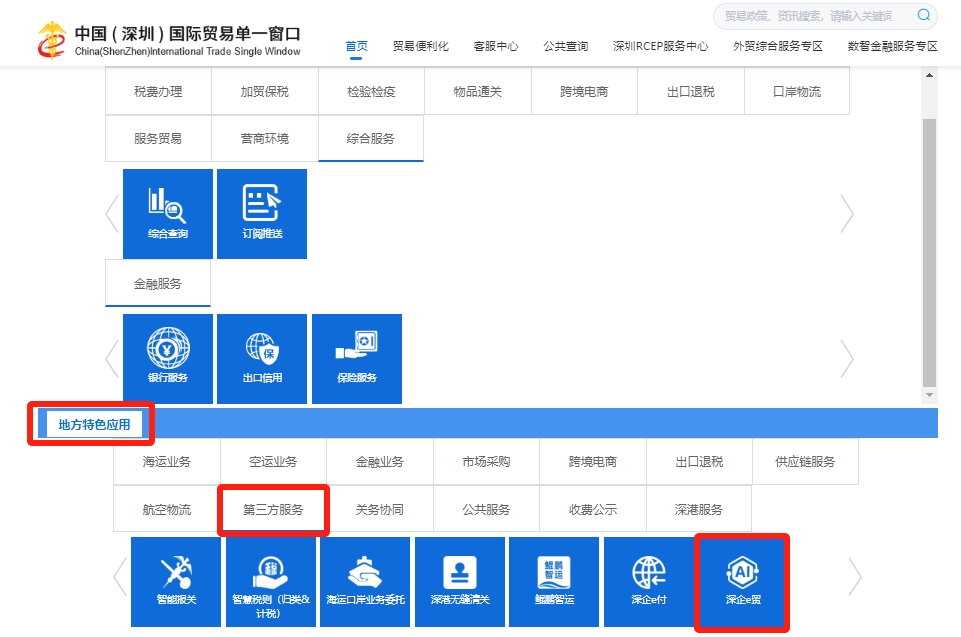Image resolution: width=961 pixels, height=637 pixels.
Task: Open the 综合查询 tile
Action: coord(167,214)
